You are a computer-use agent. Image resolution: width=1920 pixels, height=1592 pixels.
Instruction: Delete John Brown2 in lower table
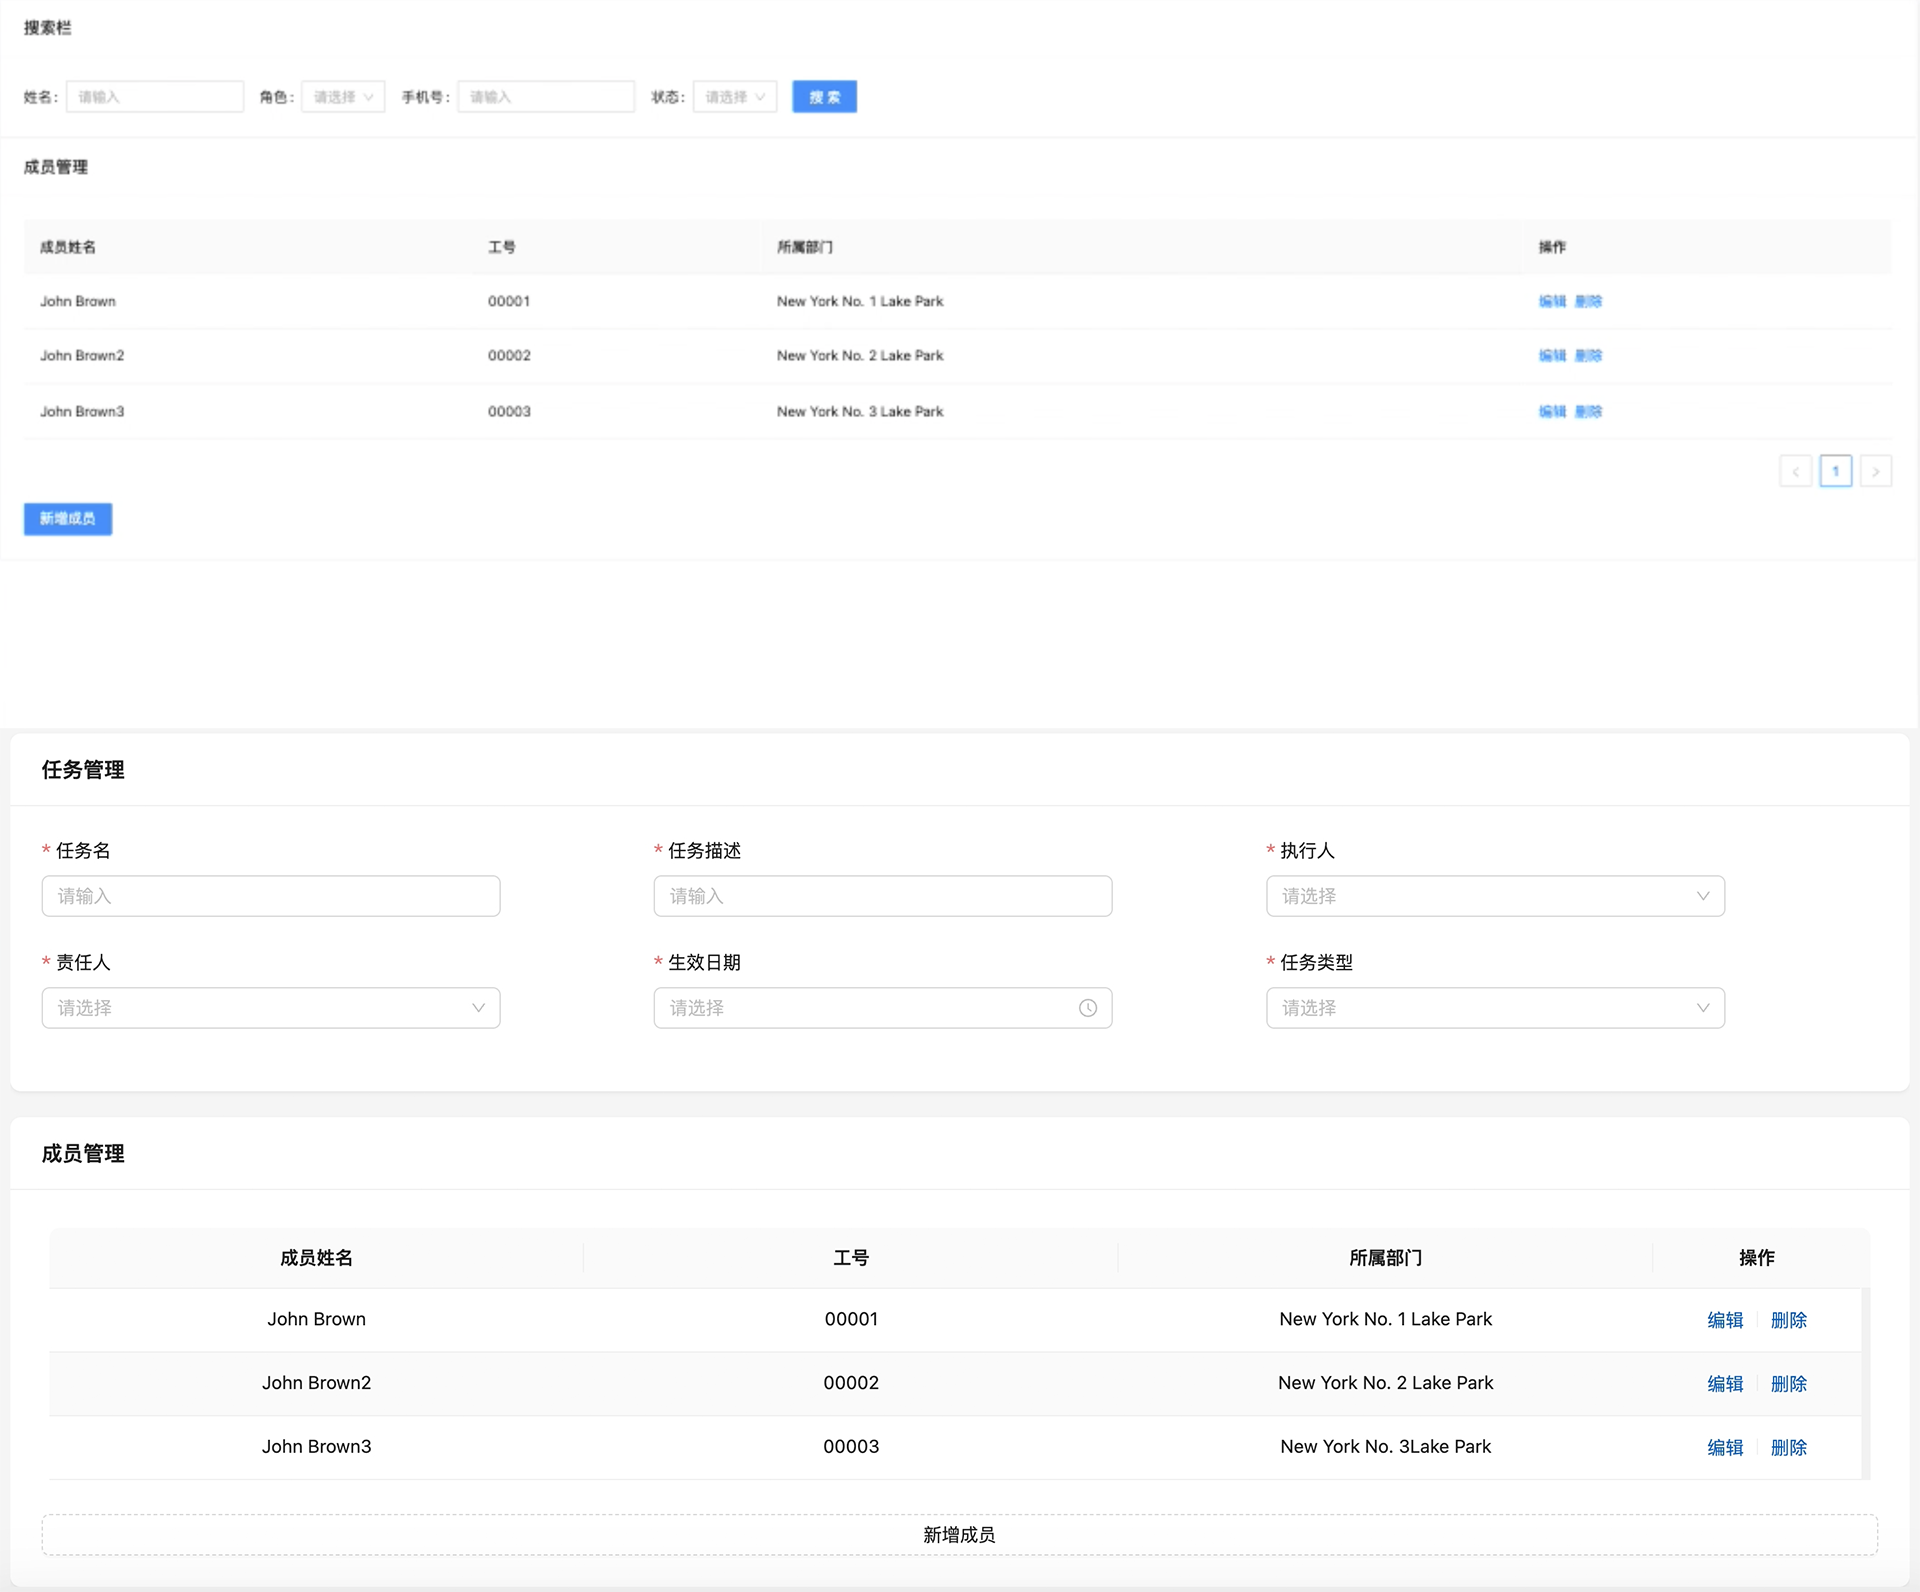click(x=1788, y=1384)
